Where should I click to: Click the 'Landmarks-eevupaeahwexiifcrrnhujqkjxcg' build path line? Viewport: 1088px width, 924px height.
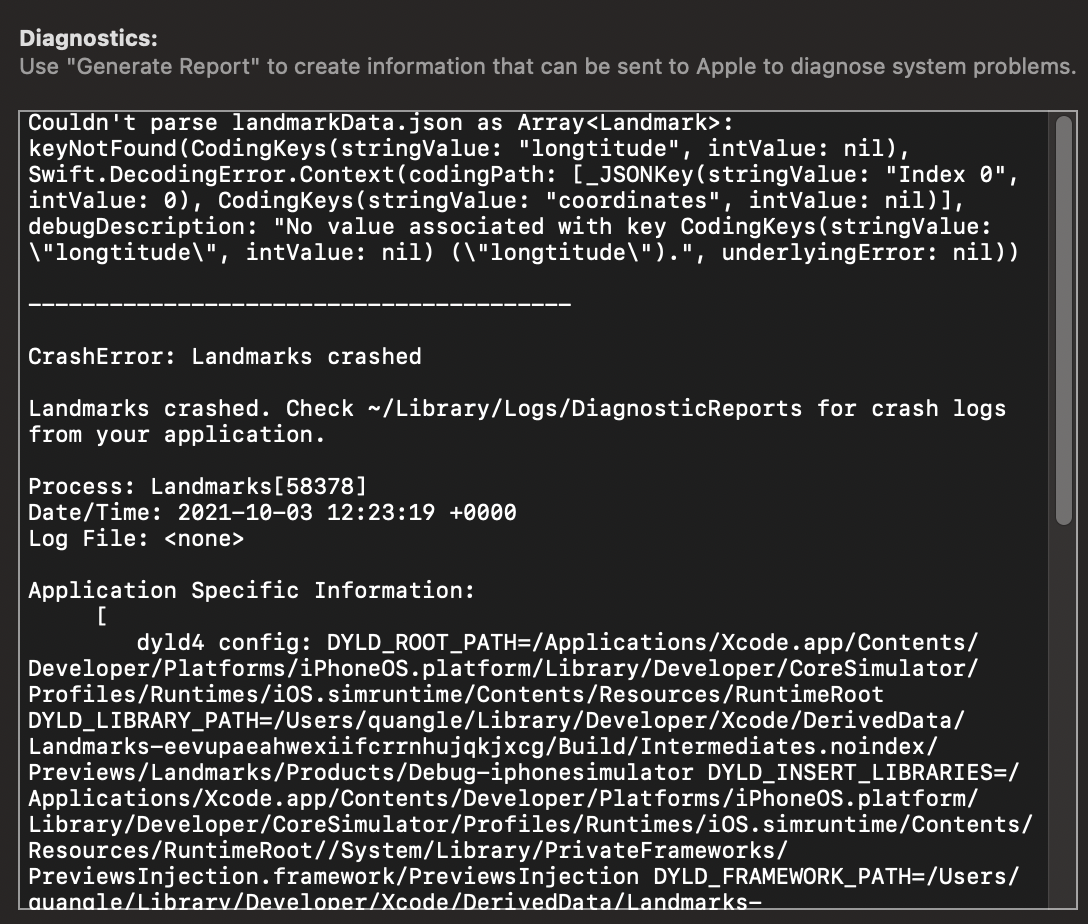(x=482, y=747)
